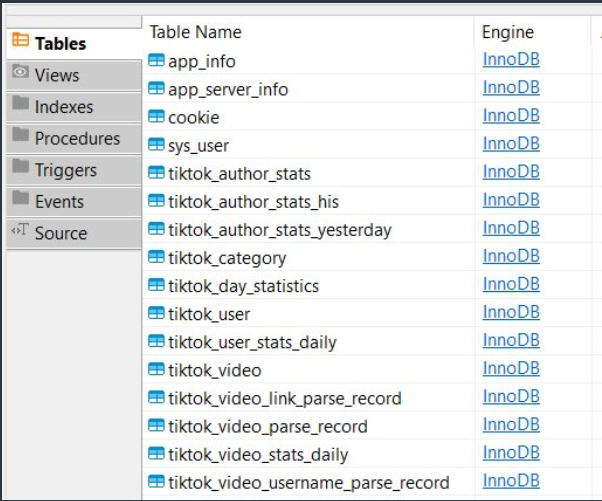Screen dimensions: 602x501
Task: Click the table icon beside cookie
Action: [x=156, y=116]
